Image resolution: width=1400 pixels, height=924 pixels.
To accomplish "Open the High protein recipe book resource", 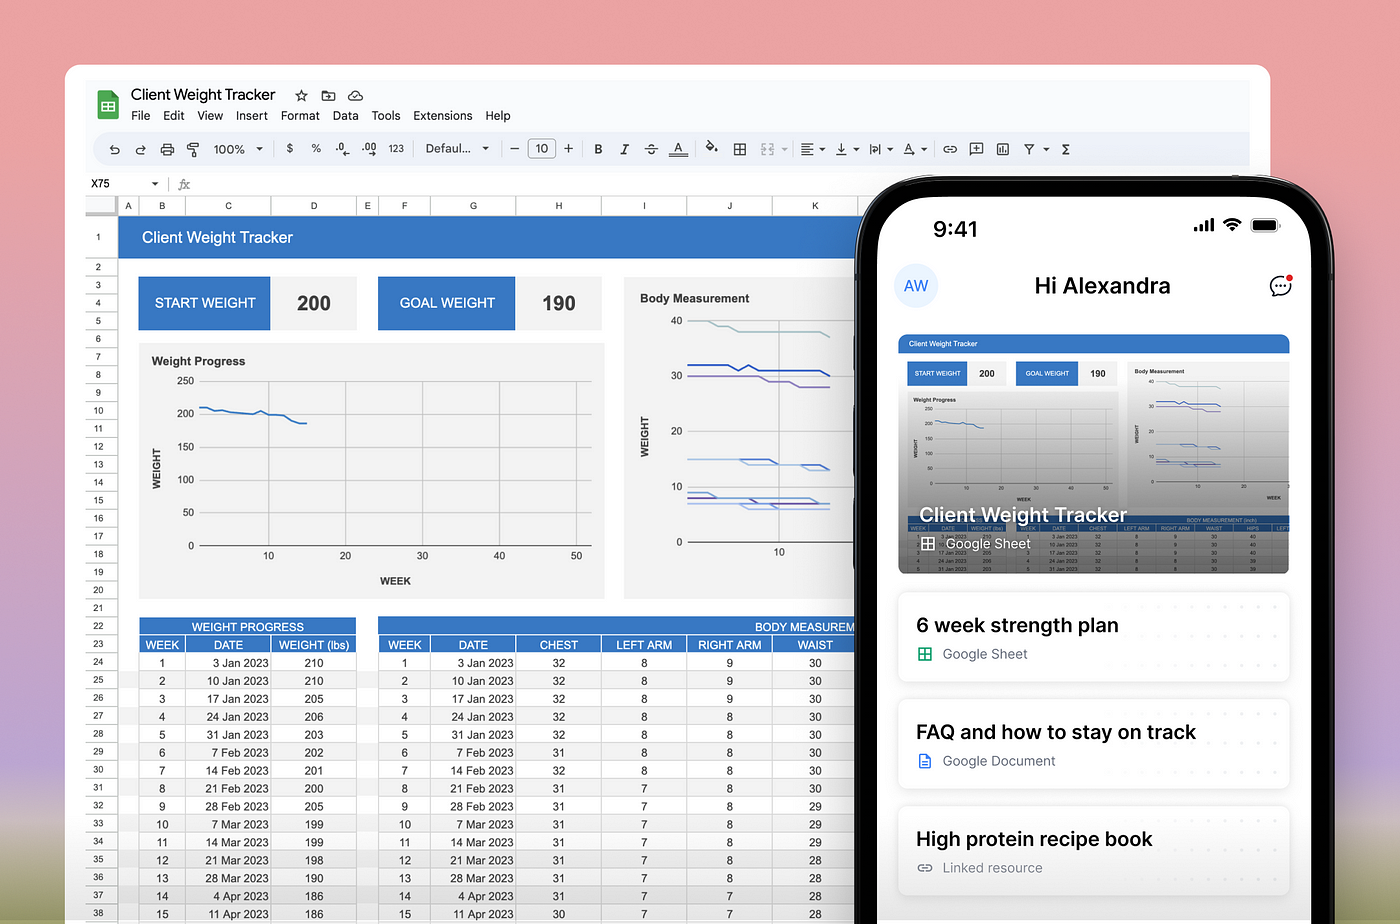I will point(1094,851).
